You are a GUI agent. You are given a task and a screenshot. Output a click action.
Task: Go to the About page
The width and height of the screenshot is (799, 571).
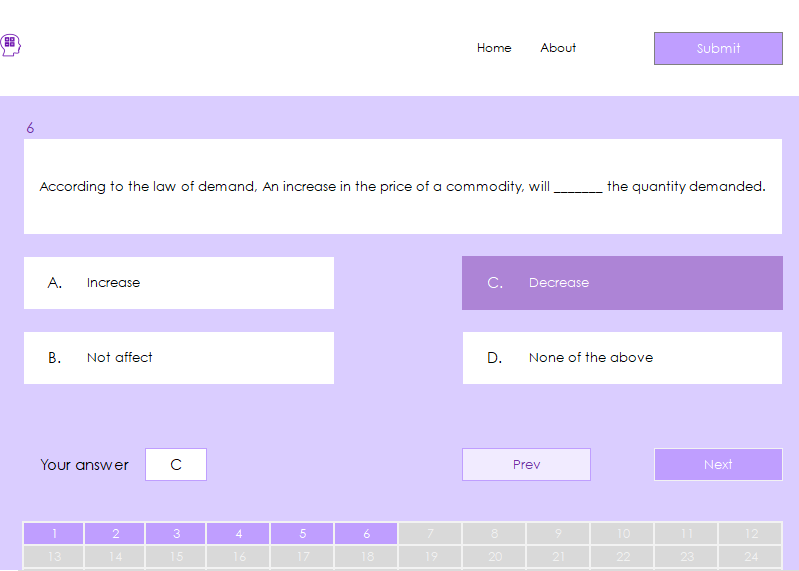pyautogui.click(x=558, y=48)
